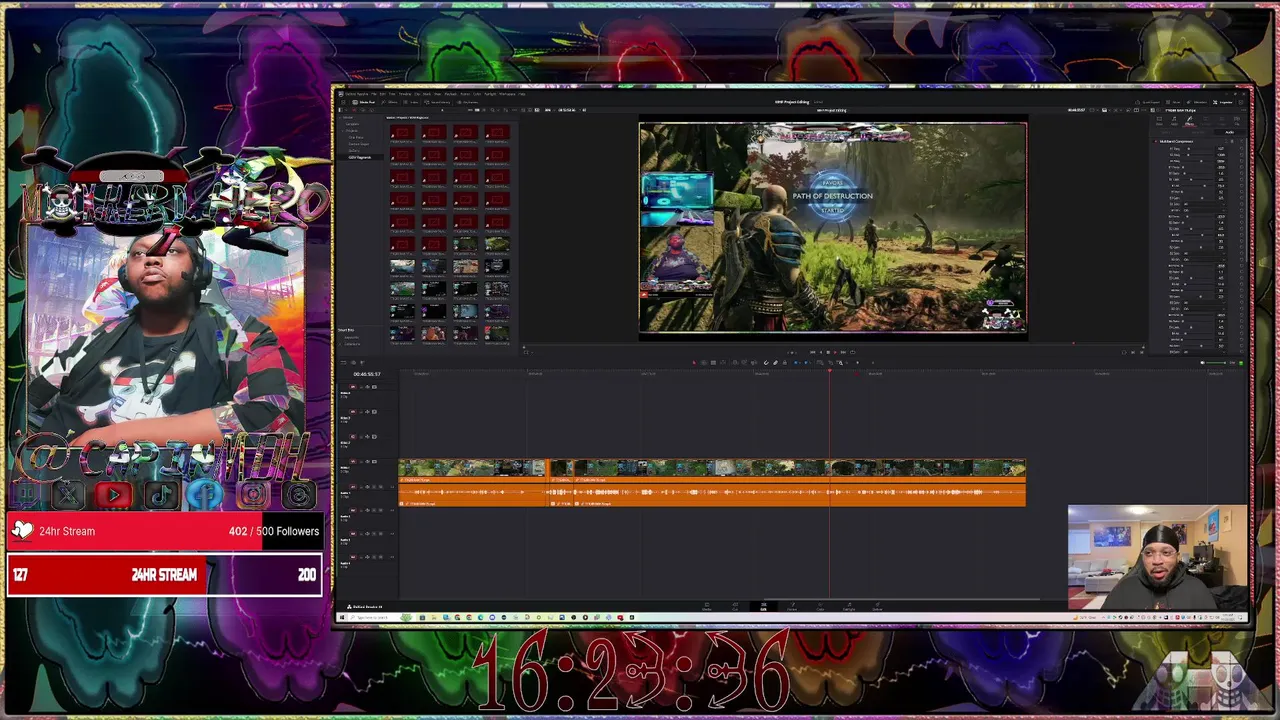The width and height of the screenshot is (1280, 720).
Task: Toggle the Loop playback icon
Action: click(x=852, y=352)
